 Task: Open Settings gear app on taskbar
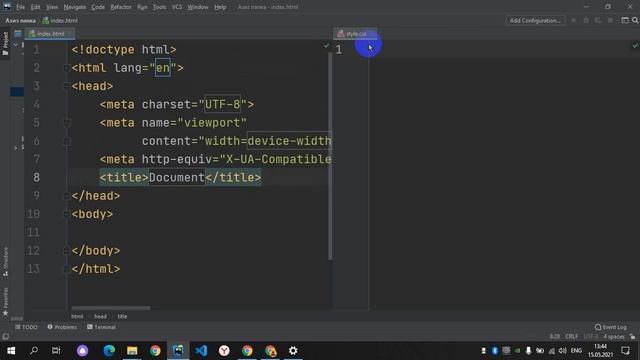coord(293,351)
